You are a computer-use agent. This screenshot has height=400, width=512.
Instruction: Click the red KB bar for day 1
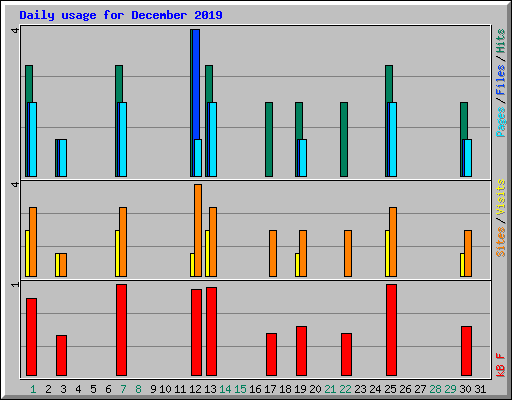(31, 337)
